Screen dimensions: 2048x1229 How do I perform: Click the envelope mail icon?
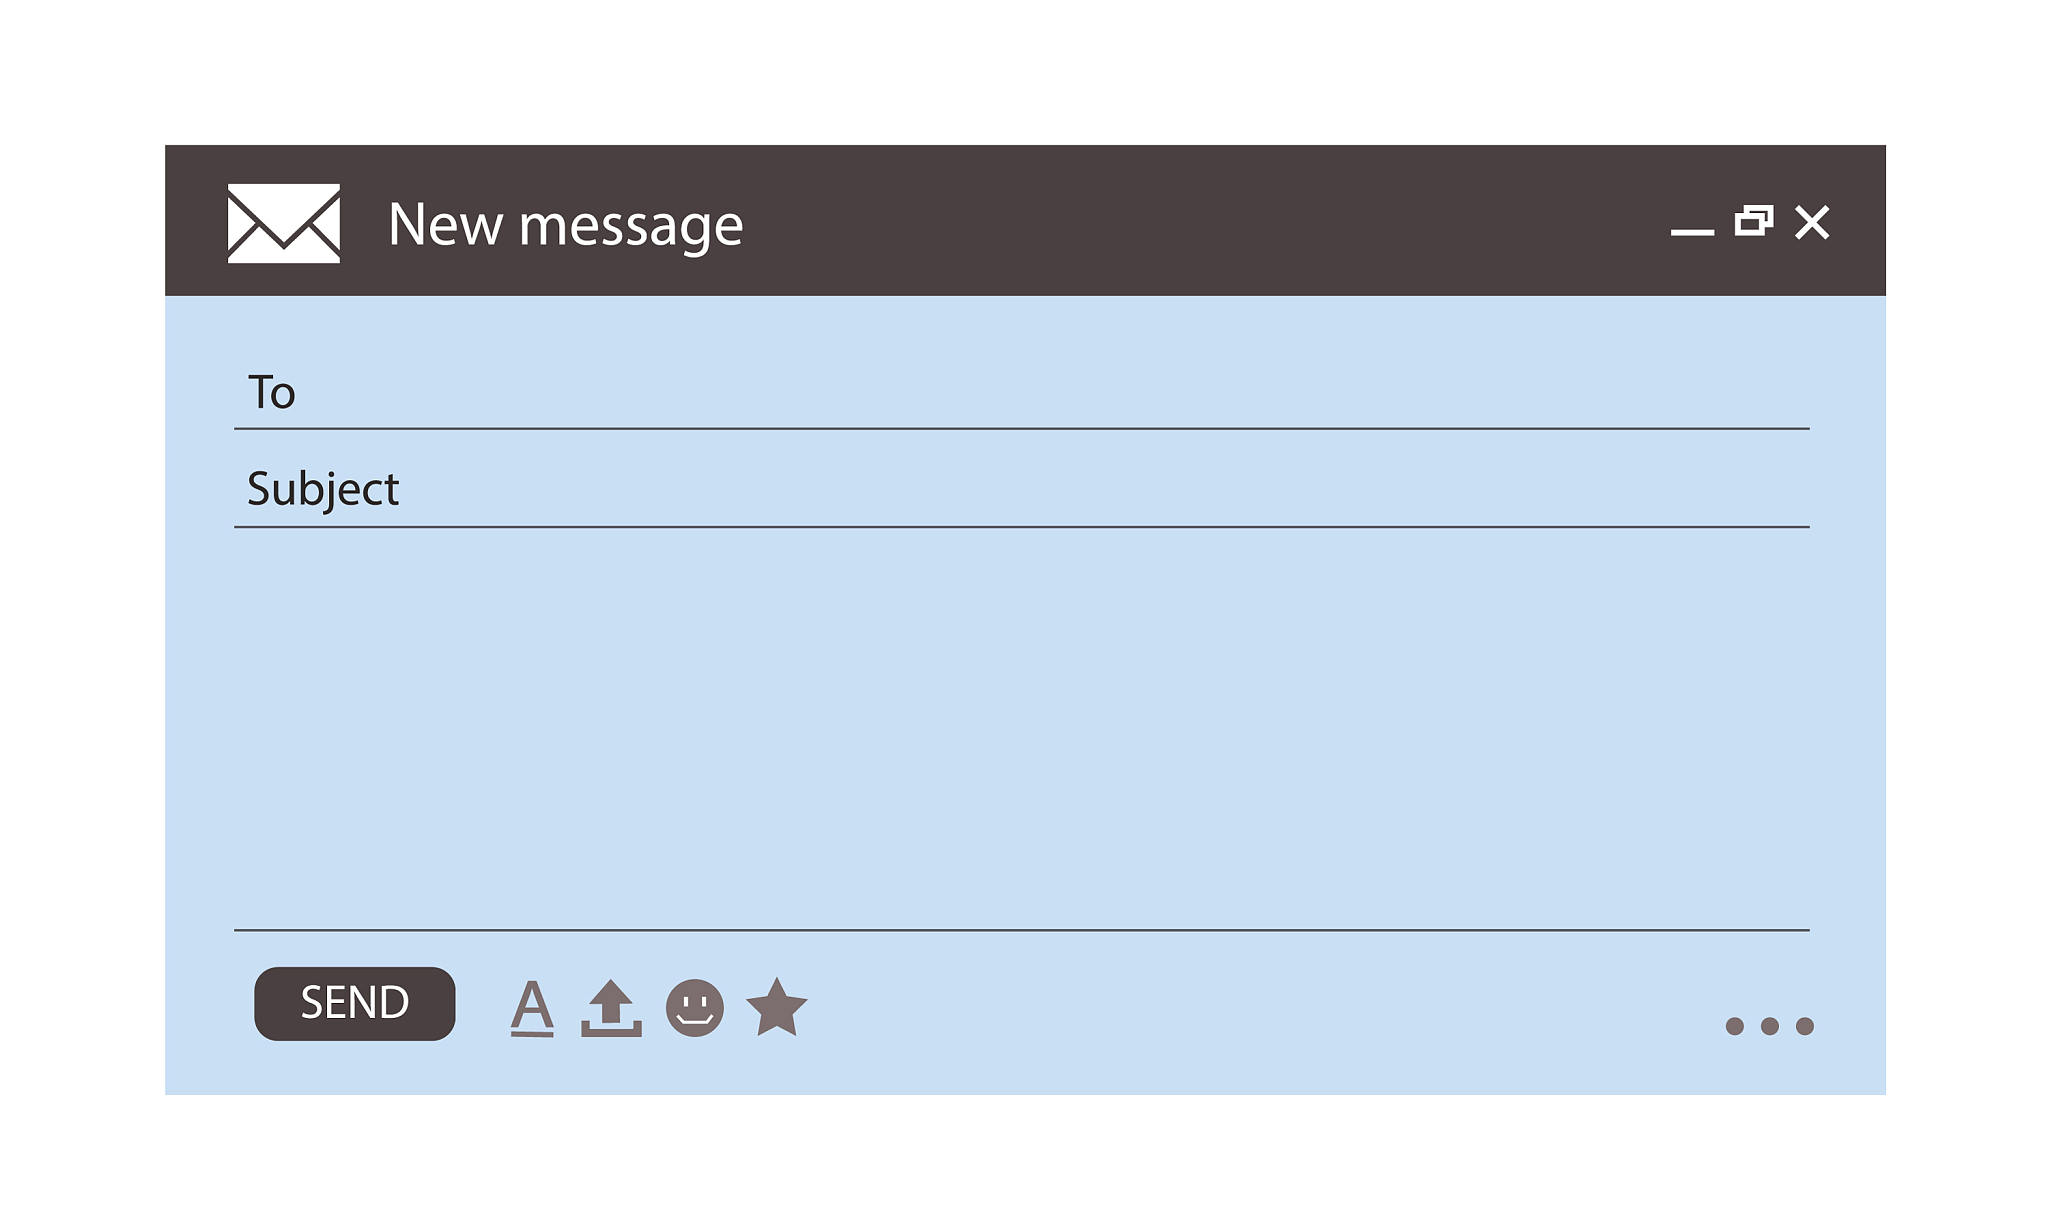coord(284,223)
